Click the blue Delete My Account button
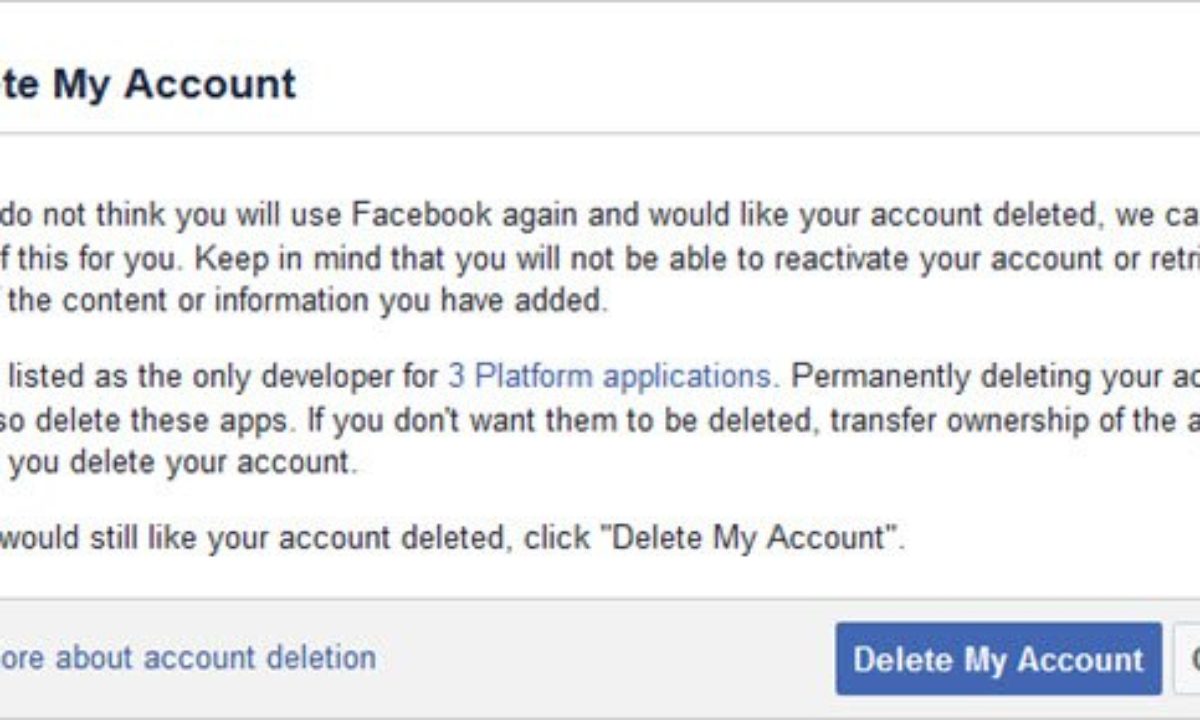 click(998, 659)
